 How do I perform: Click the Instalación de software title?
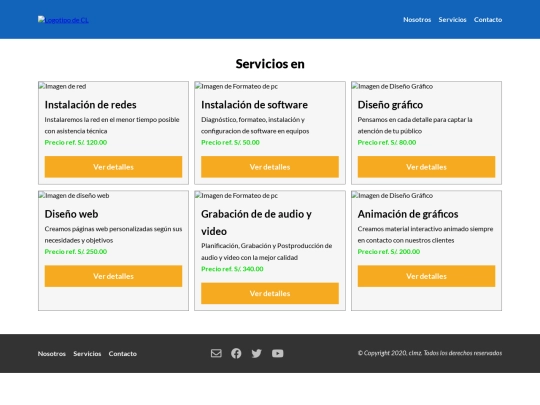255,105
